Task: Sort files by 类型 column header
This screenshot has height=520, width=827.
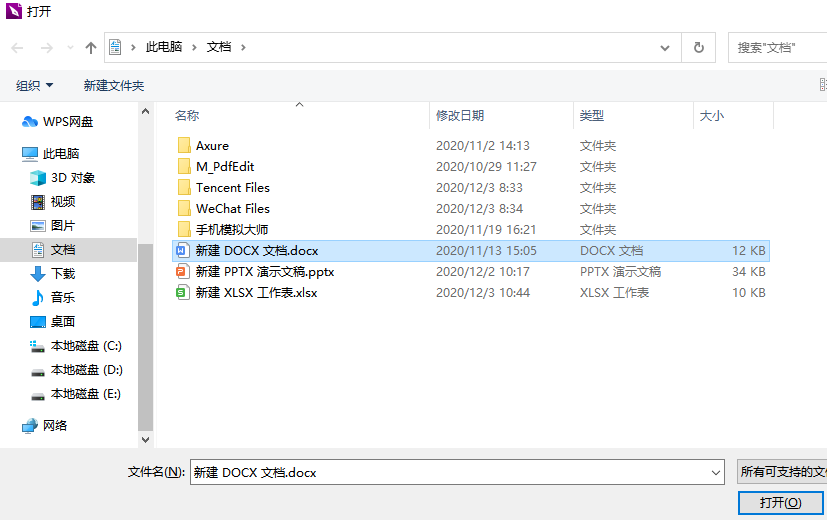Action: coord(592,116)
